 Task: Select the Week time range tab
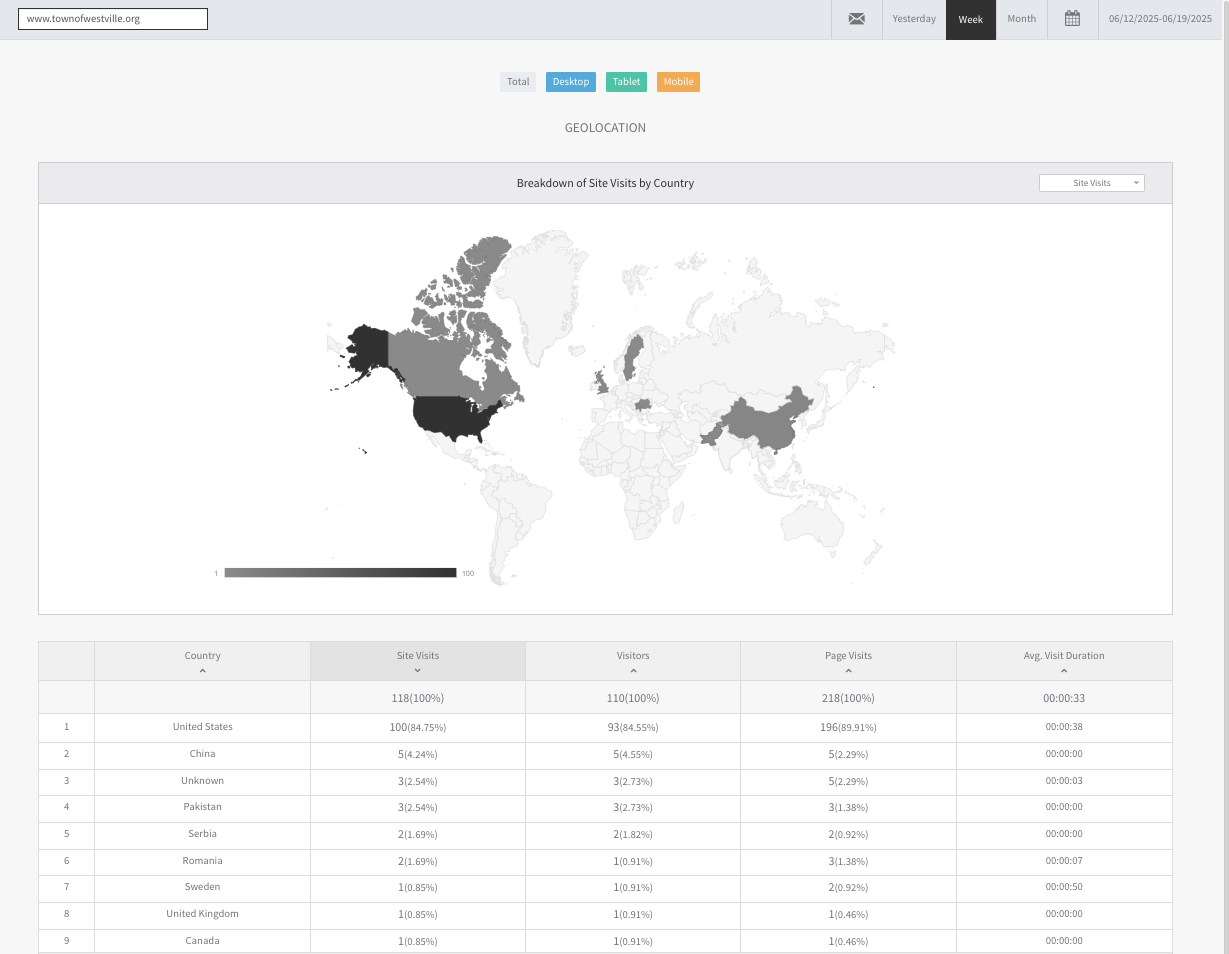(970, 19)
